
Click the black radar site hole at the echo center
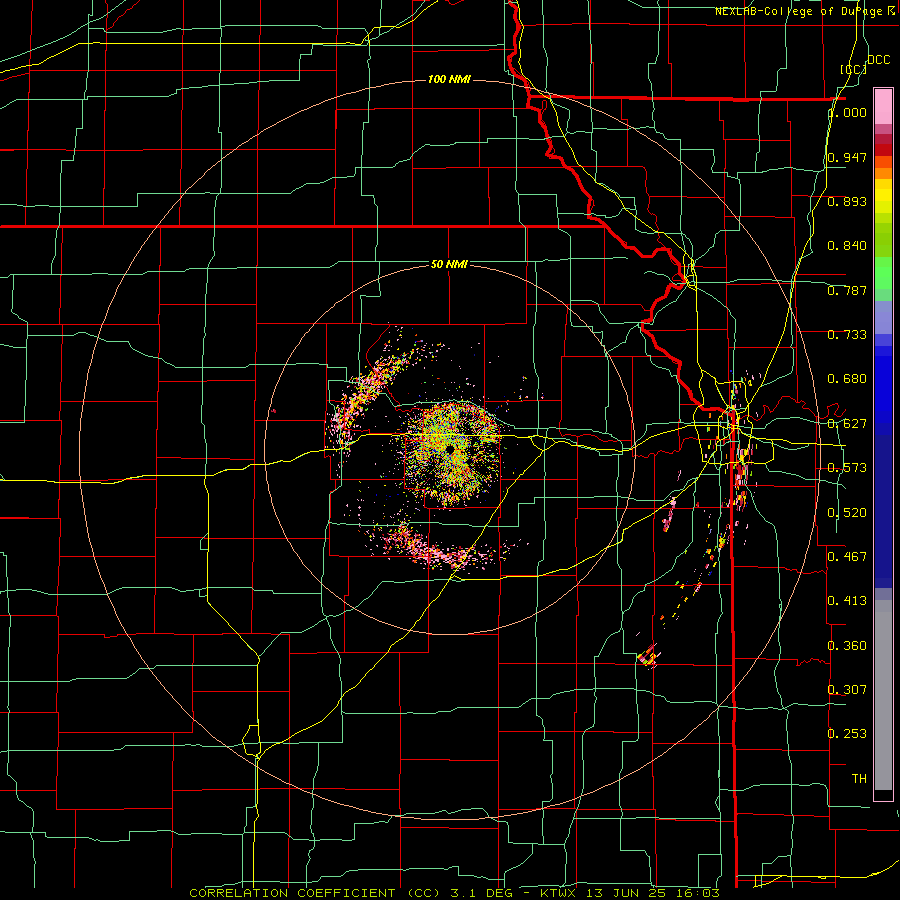(449, 449)
